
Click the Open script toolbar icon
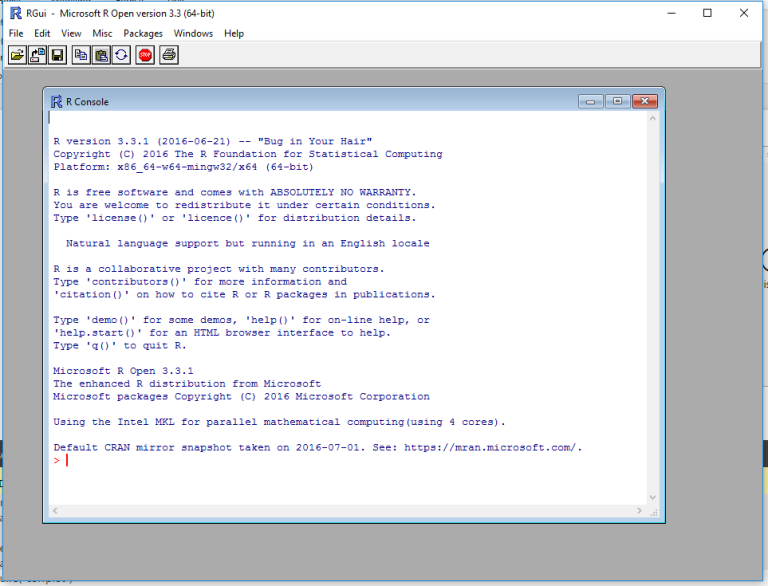(18, 55)
